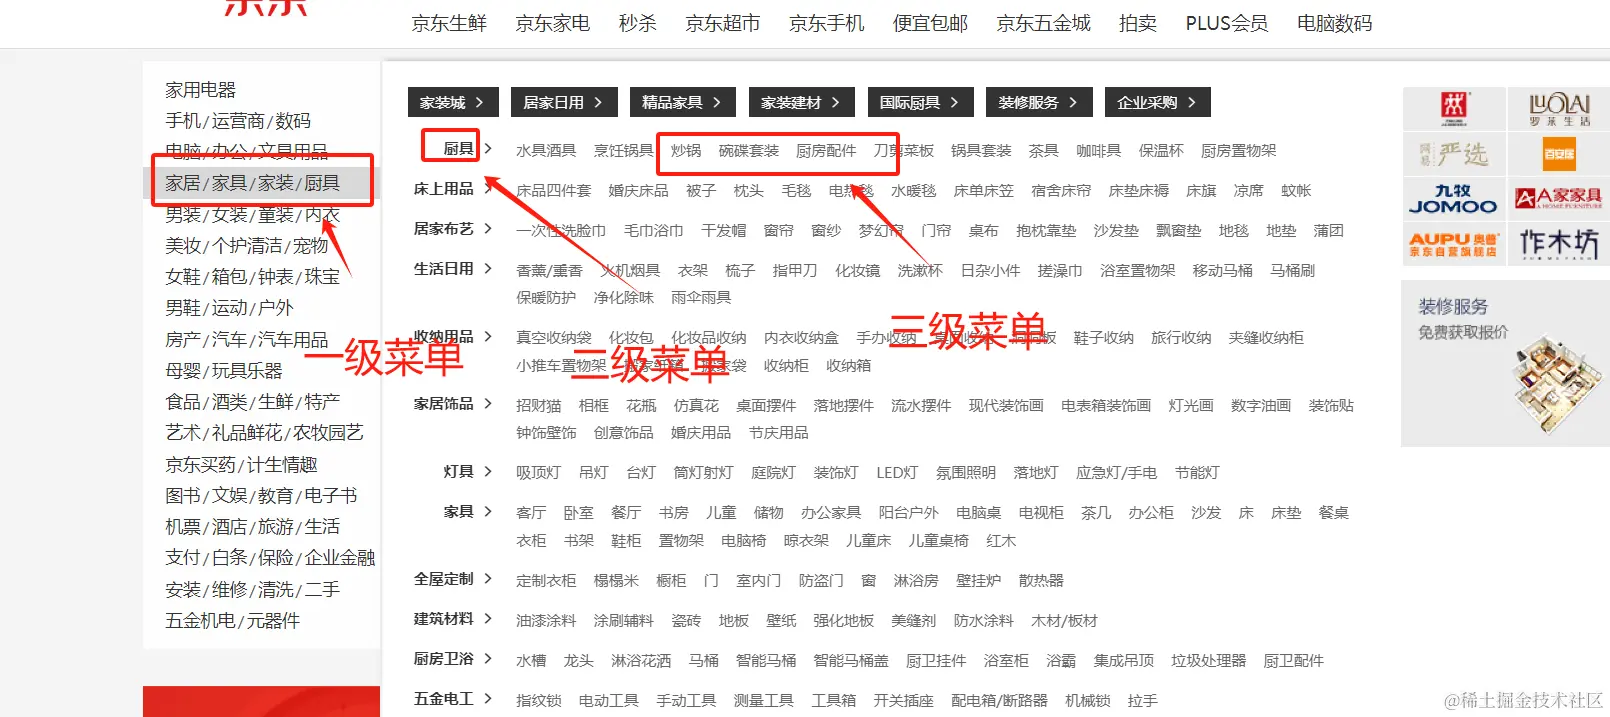
Task: Expand the 家具 category arrow
Action: pyautogui.click(x=488, y=511)
